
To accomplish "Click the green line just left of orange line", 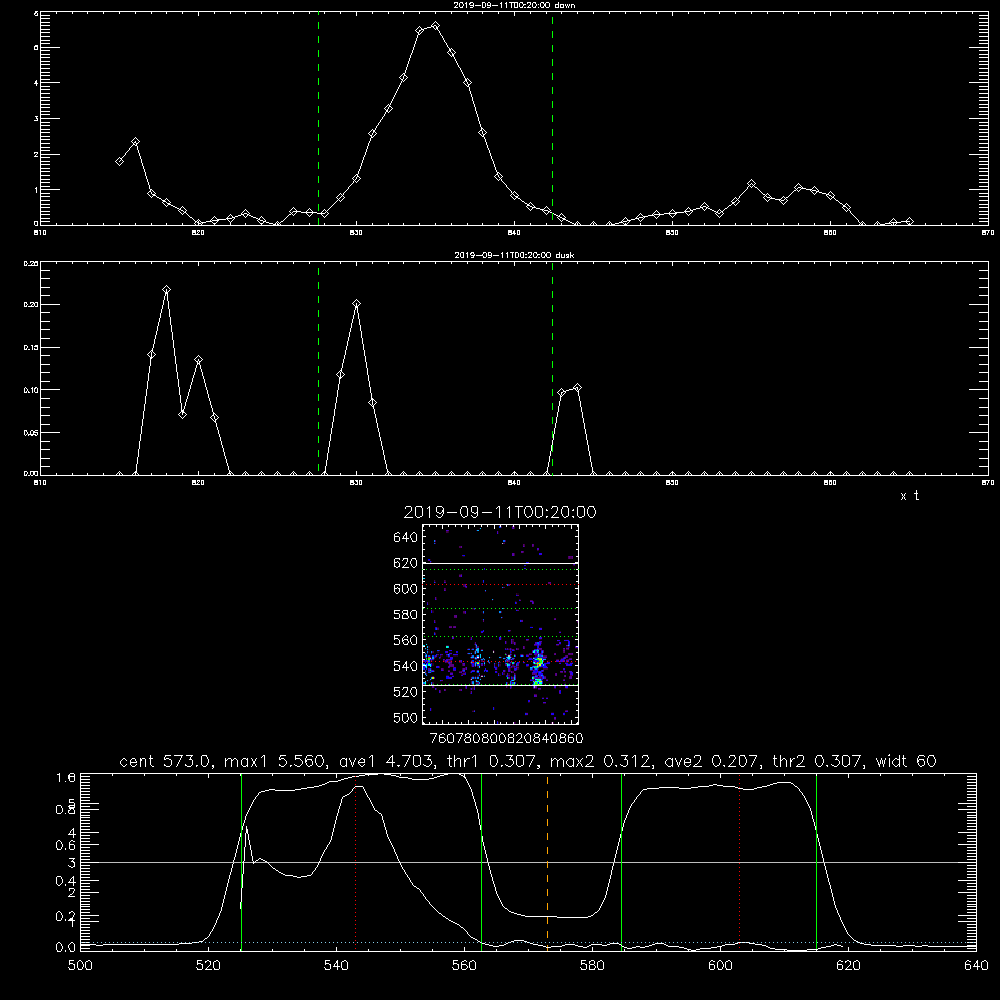I will (482, 862).
